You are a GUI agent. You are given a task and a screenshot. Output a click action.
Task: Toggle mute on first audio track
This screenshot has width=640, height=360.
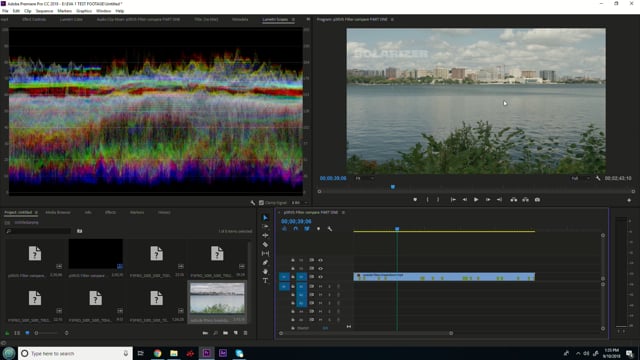[x=320, y=287]
